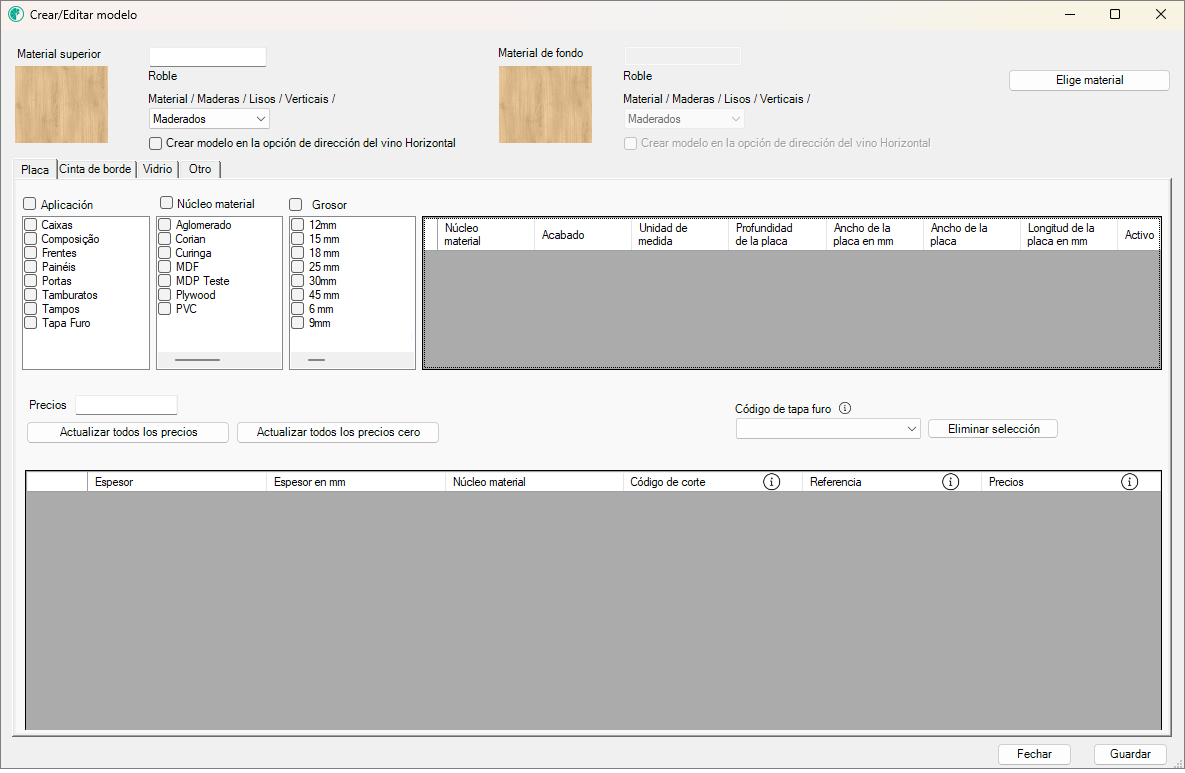Image resolution: width=1185 pixels, height=773 pixels.
Task: Tick the 18 mm thickness checkbox
Action: (298, 253)
